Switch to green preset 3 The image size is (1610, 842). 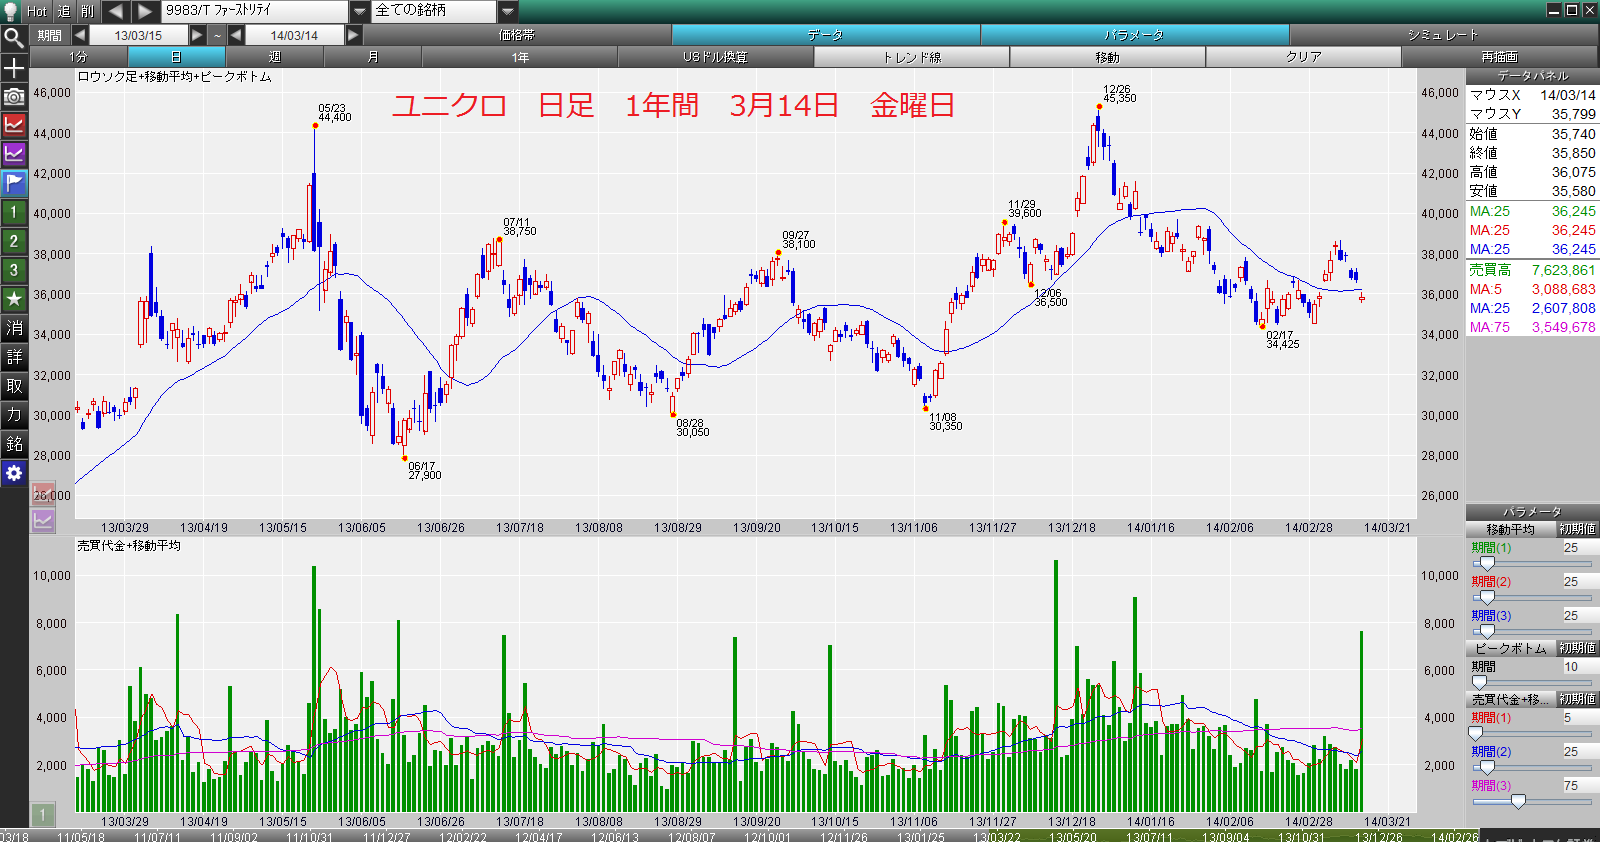pos(14,270)
